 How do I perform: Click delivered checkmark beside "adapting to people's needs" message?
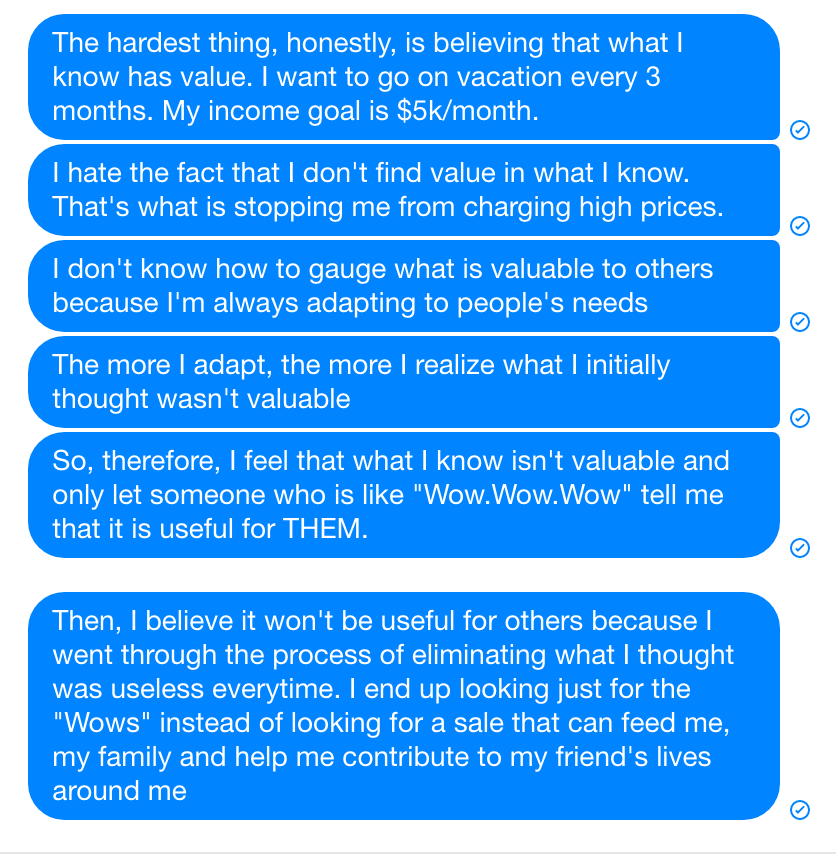coord(799,321)
